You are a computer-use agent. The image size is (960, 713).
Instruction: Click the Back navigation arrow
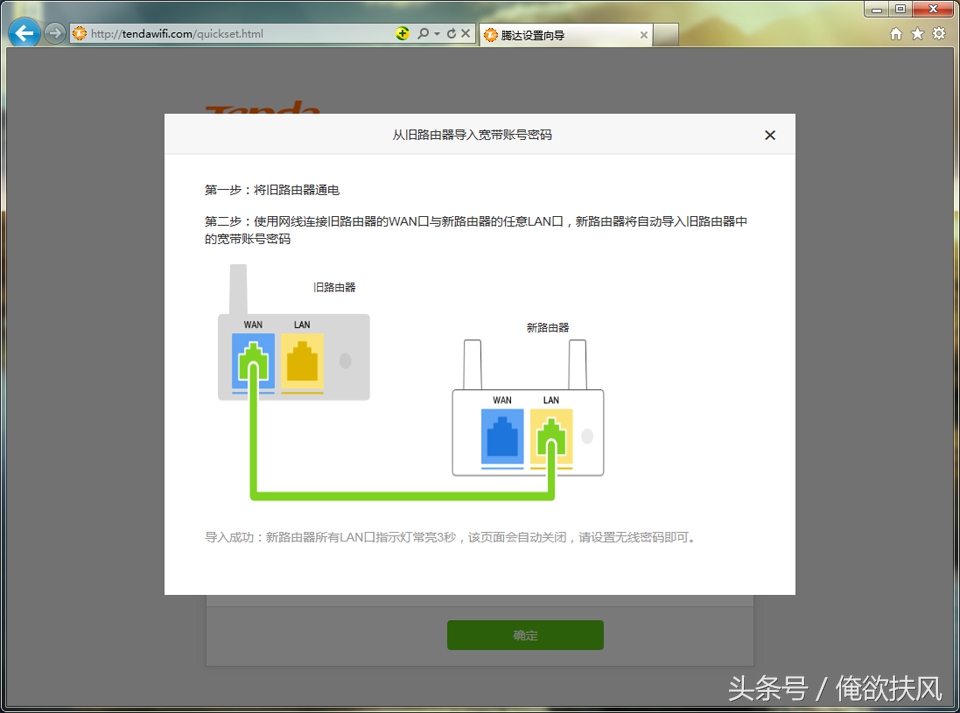point(22,32)
